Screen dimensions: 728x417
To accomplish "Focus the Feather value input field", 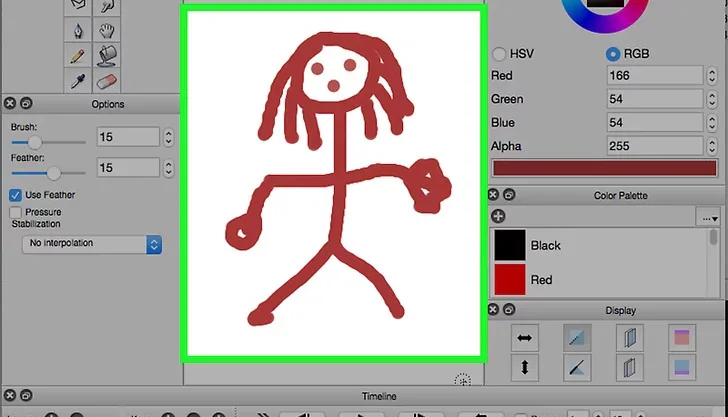I will [128, 168].
